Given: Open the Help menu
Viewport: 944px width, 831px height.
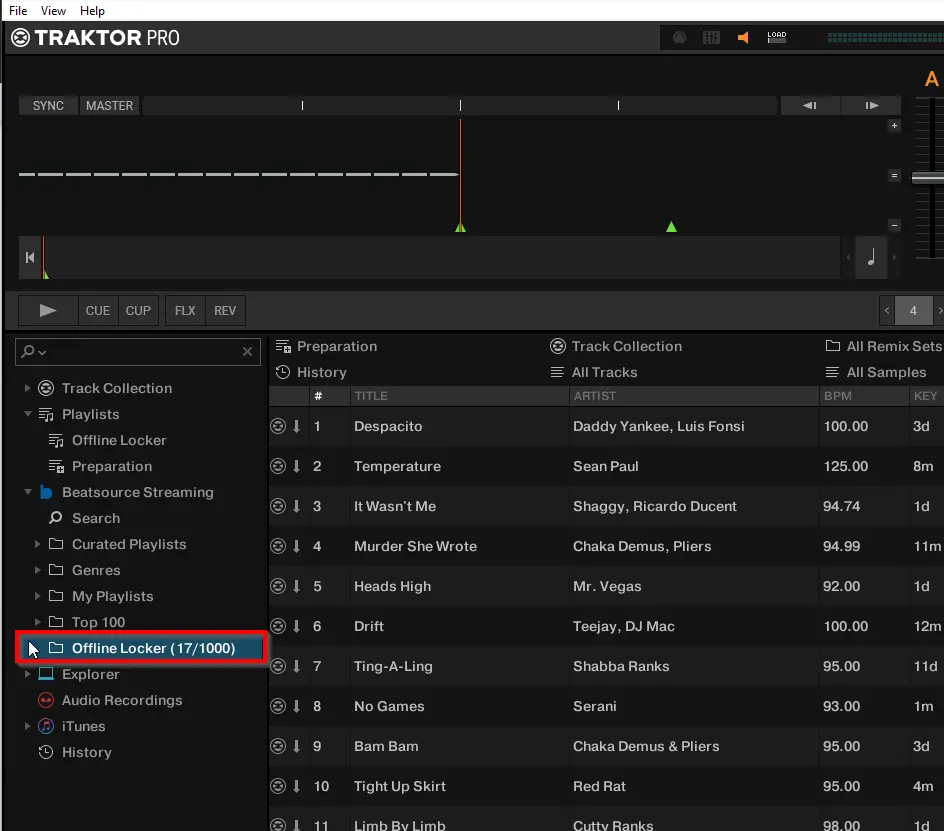Looking at the screenshot, I should tap(92, 11).
